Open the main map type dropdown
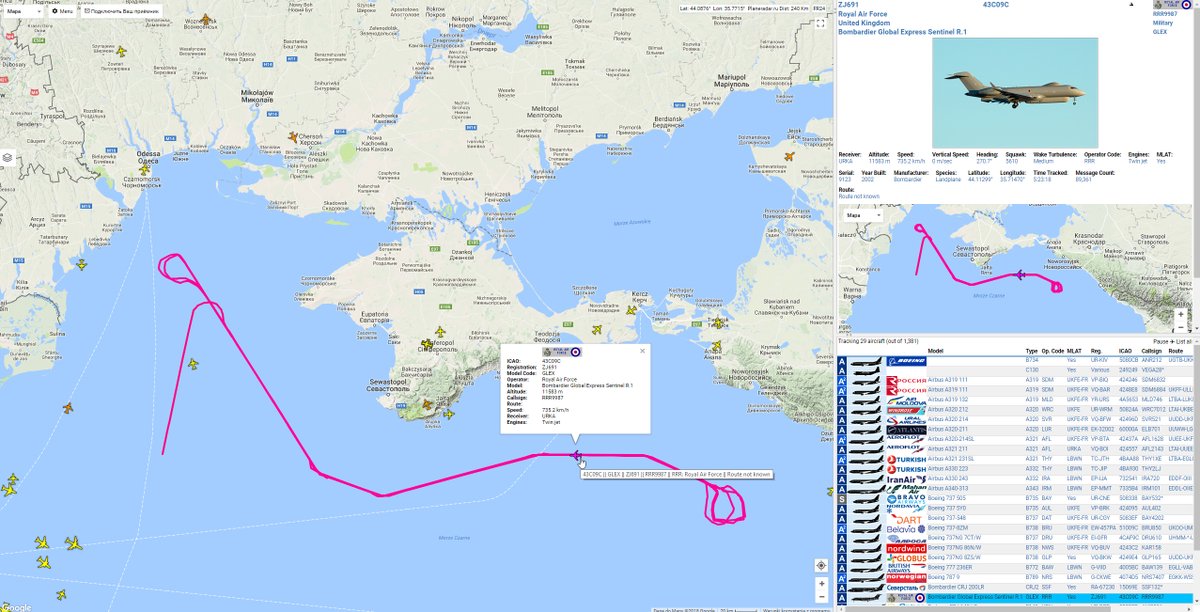This screenshot has width=1200, height=612. 20,11
